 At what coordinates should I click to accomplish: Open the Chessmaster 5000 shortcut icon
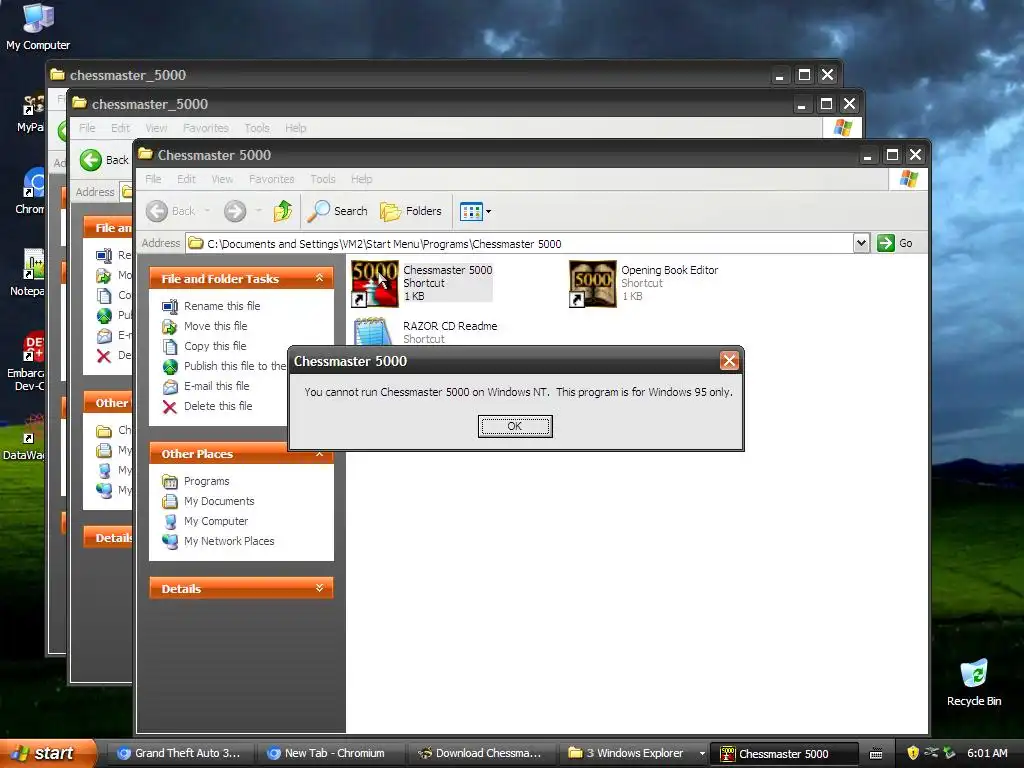(x=374, y=283)
